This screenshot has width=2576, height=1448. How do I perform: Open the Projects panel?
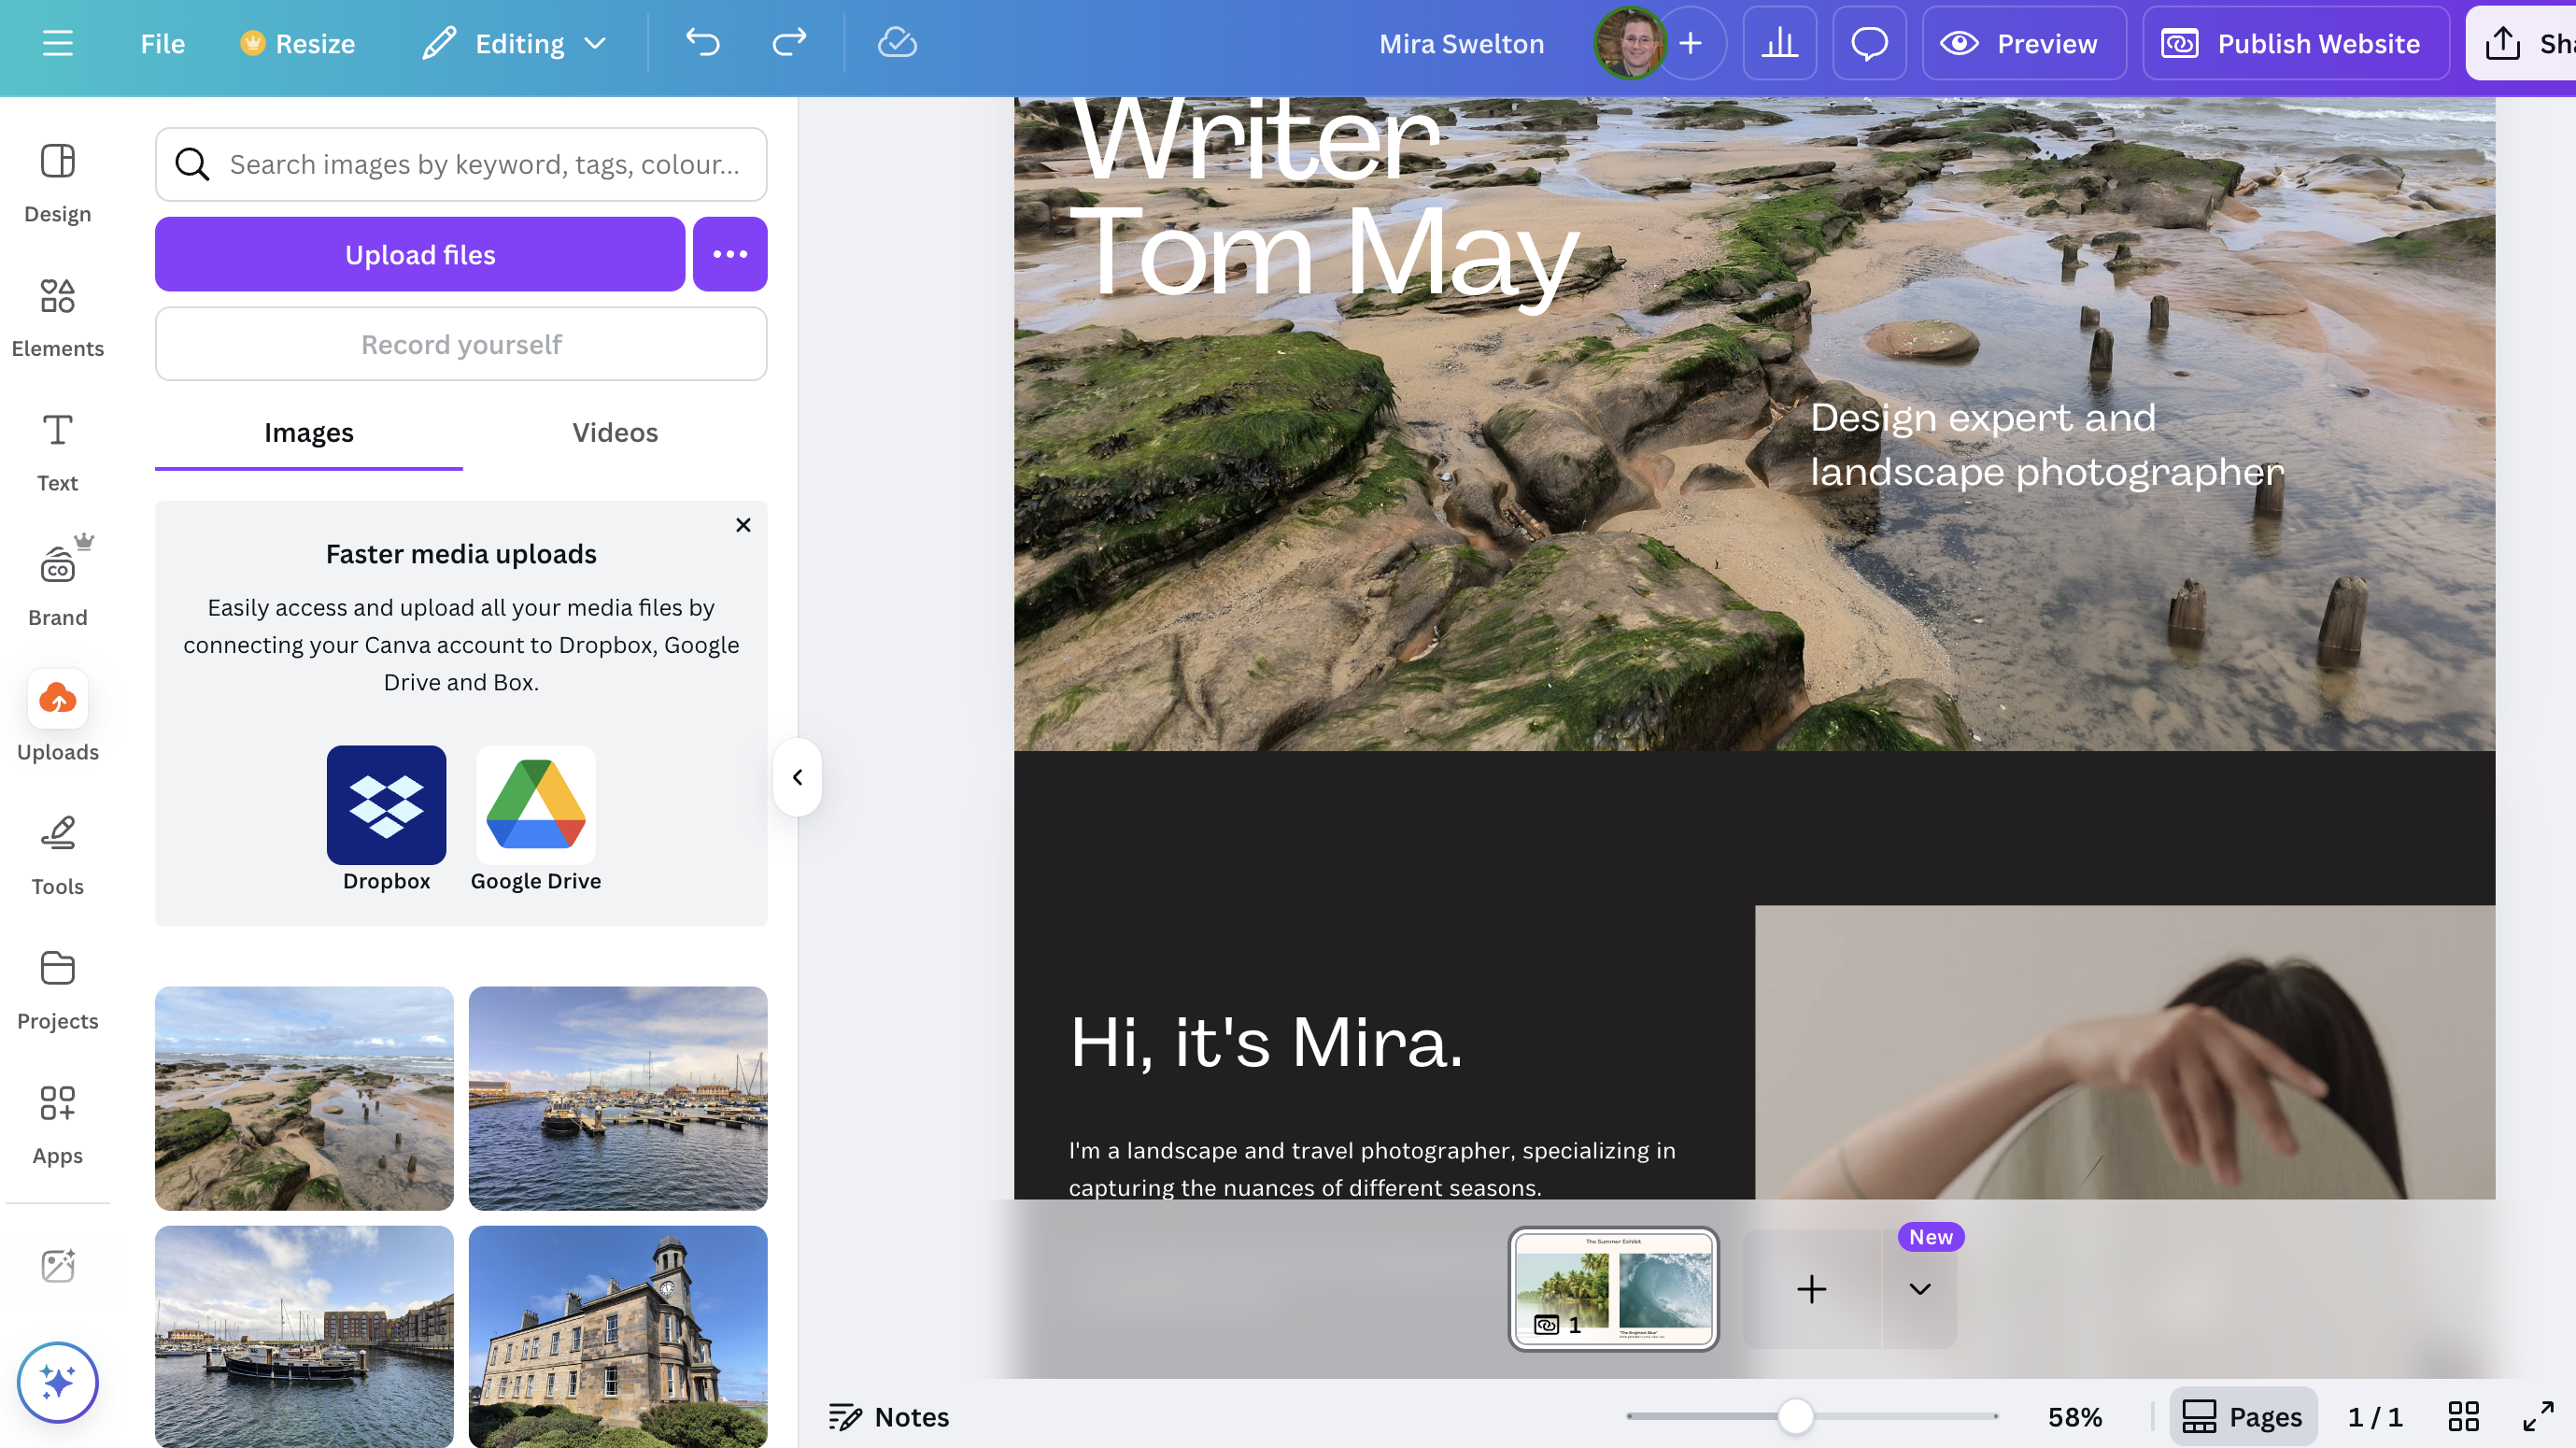pos(58,990)
